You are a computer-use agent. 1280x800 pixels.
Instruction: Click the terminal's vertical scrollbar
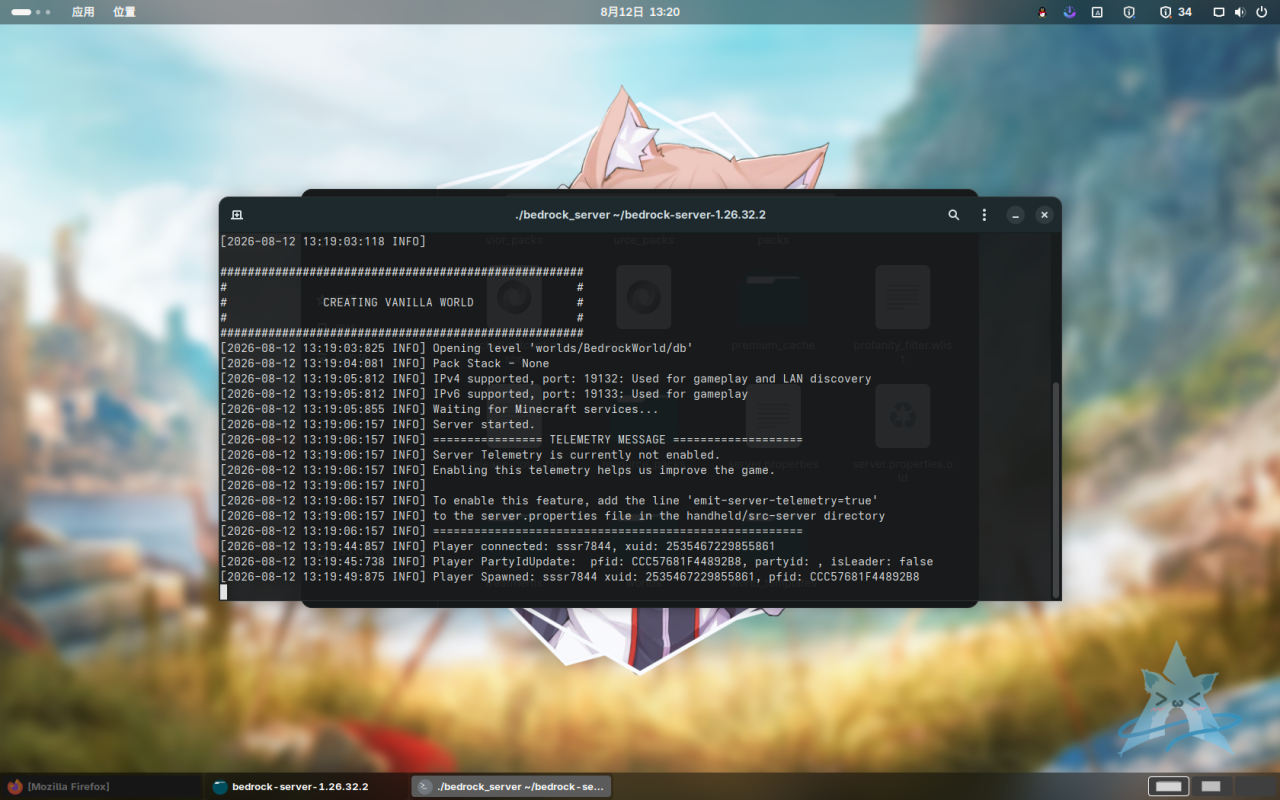point(1055,489)
